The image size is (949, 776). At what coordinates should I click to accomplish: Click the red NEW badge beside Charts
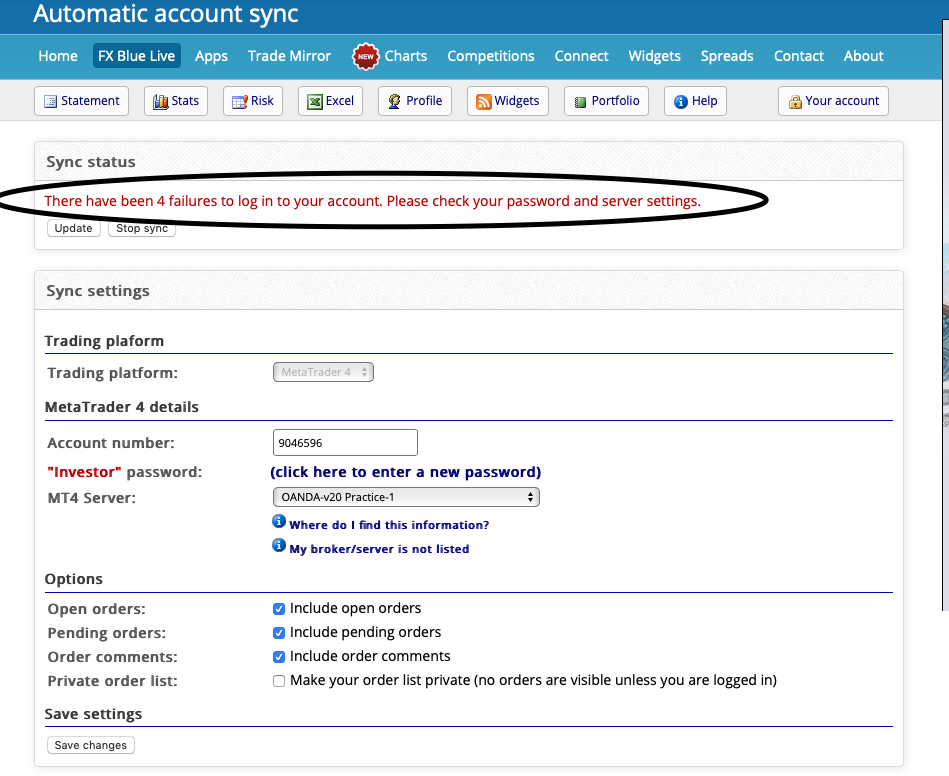pos(366,57)
